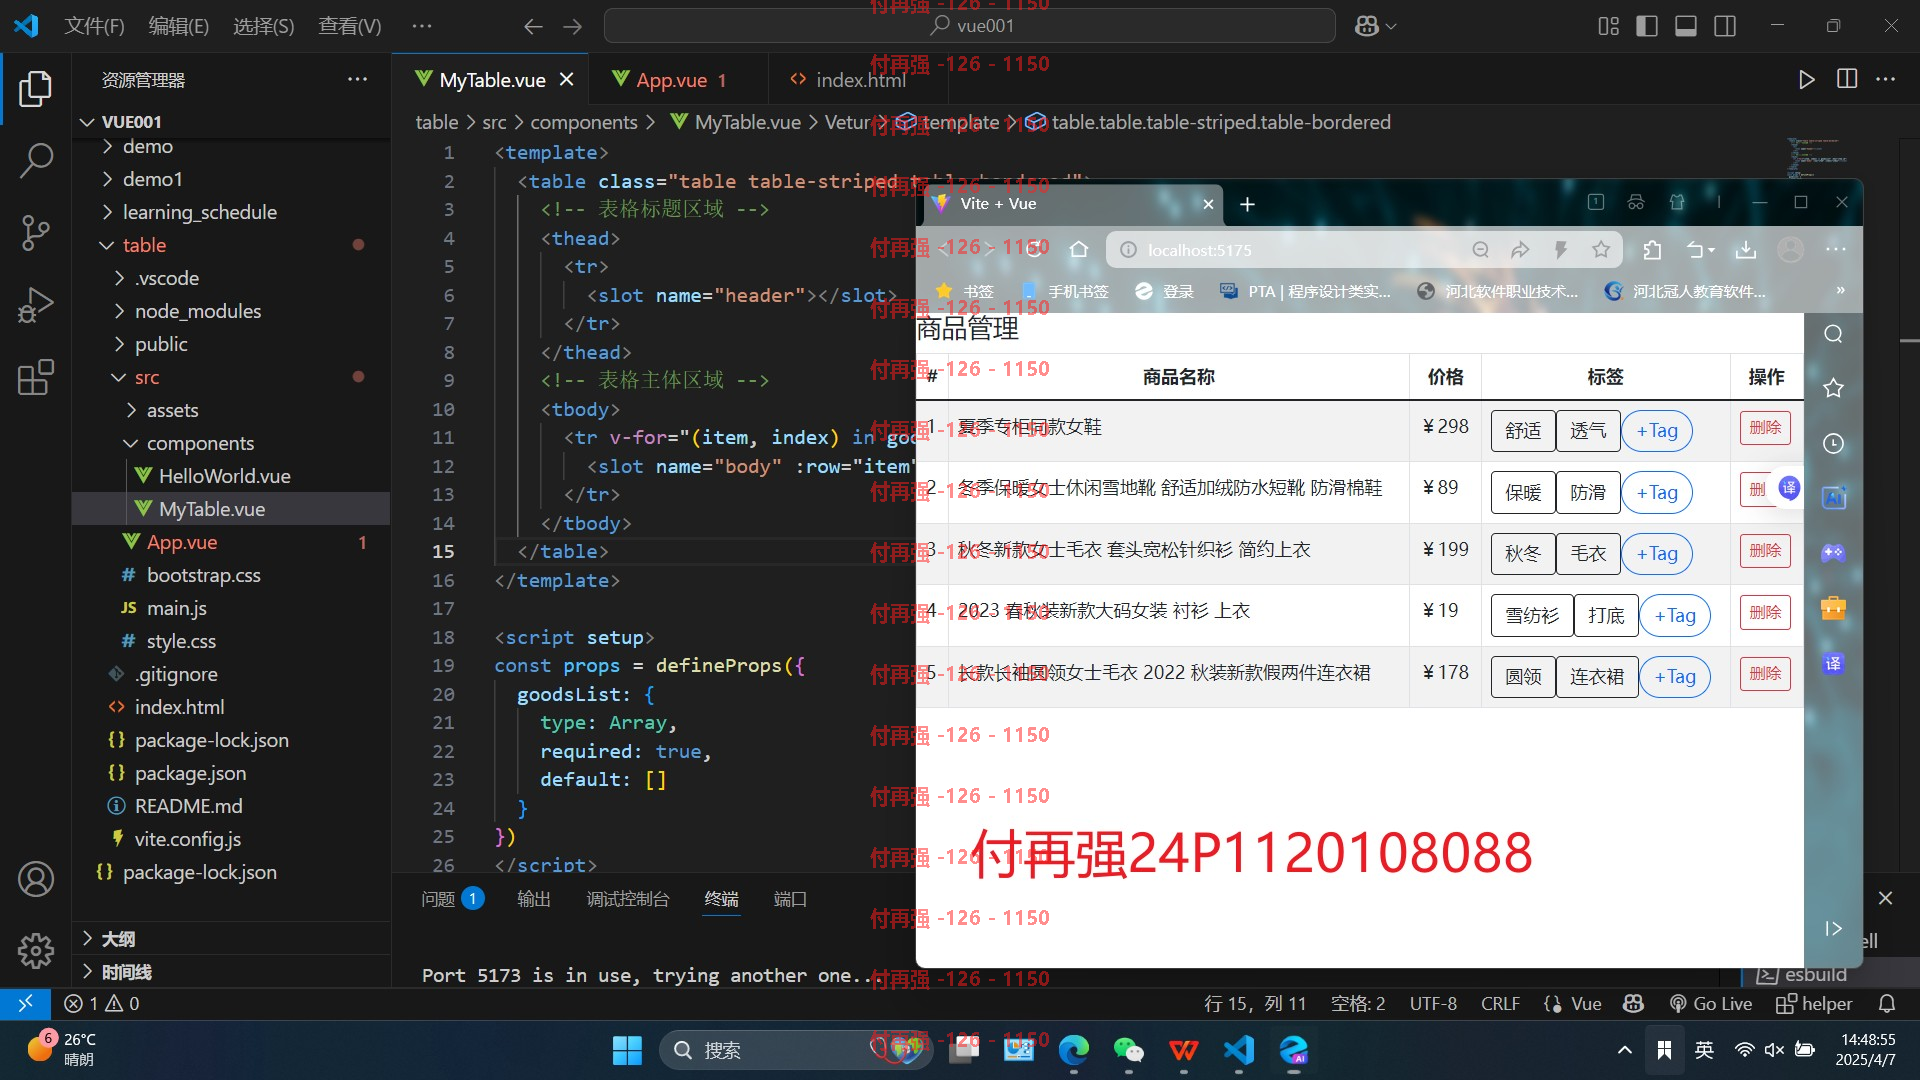Open 编辑(E) menu
The height and width of the screenshot is (1080, 1920).
click(178, 26)
